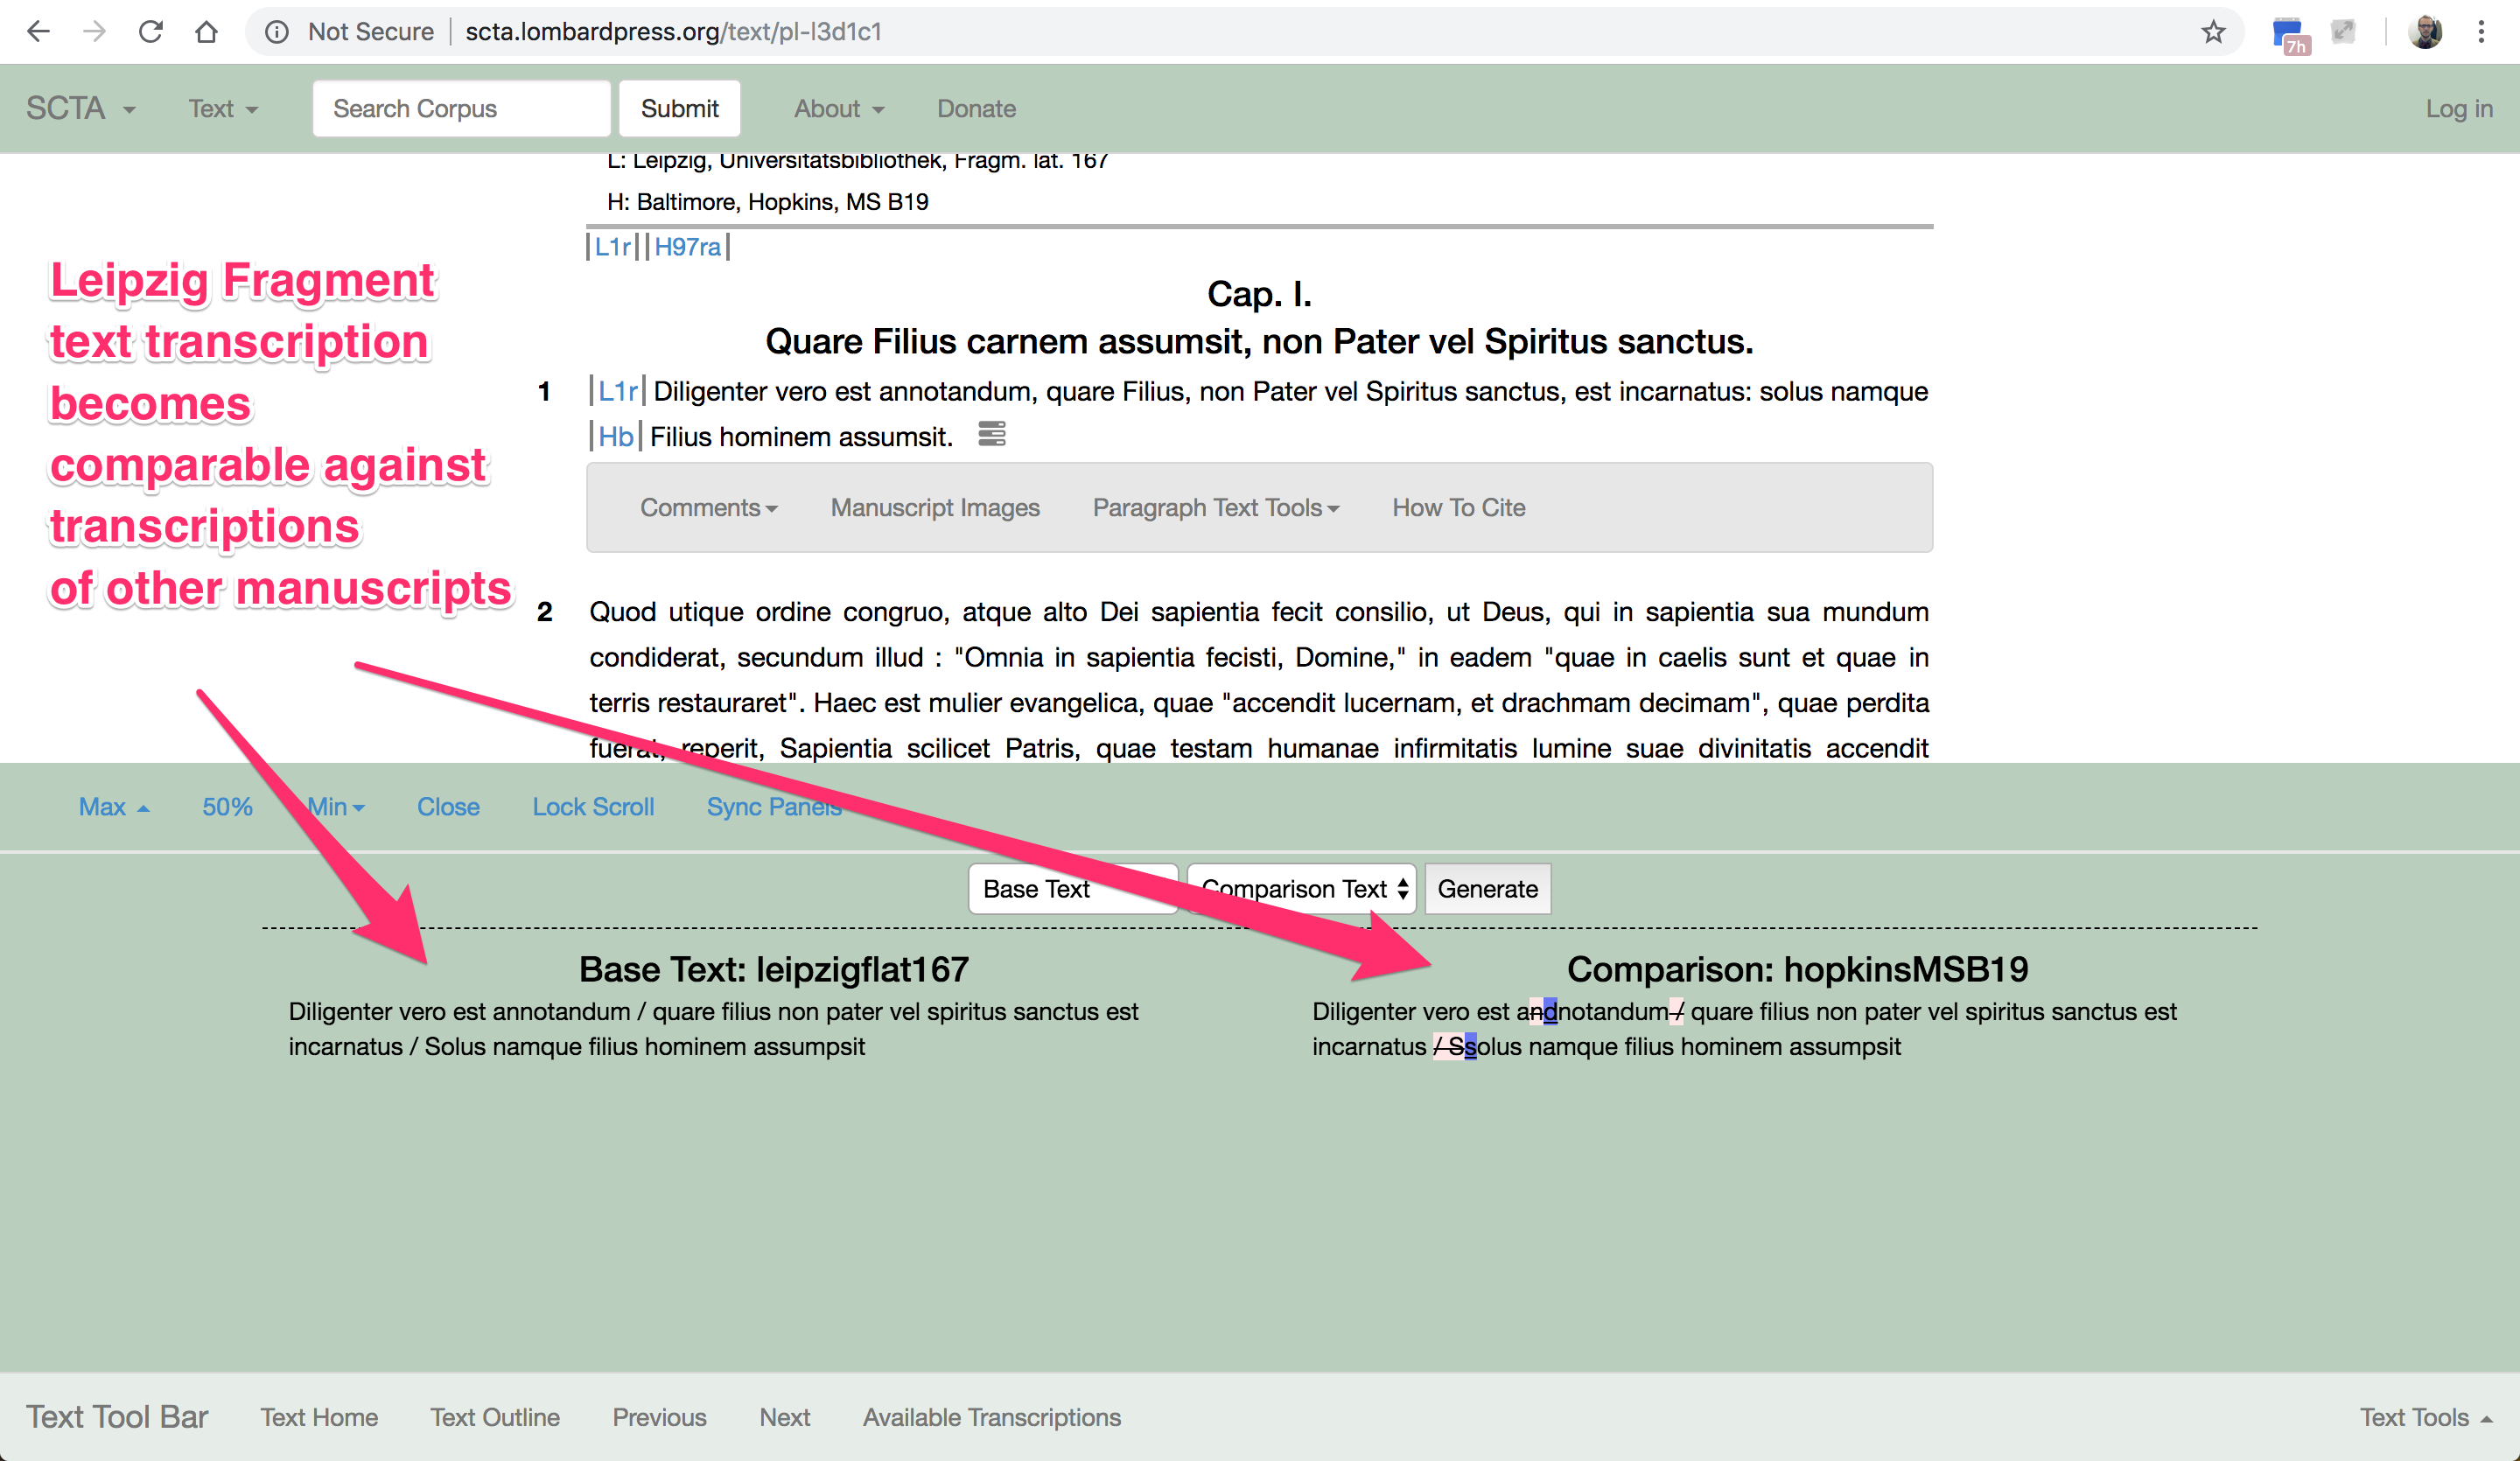Toggle Lock Scroll for panels

tap(592, 807)
